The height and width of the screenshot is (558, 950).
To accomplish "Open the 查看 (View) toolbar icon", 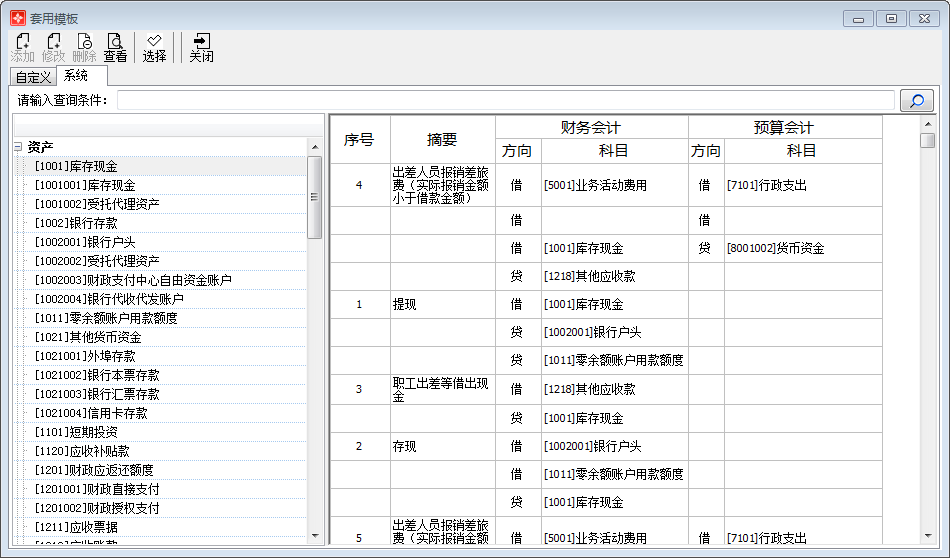I will 115,47.
